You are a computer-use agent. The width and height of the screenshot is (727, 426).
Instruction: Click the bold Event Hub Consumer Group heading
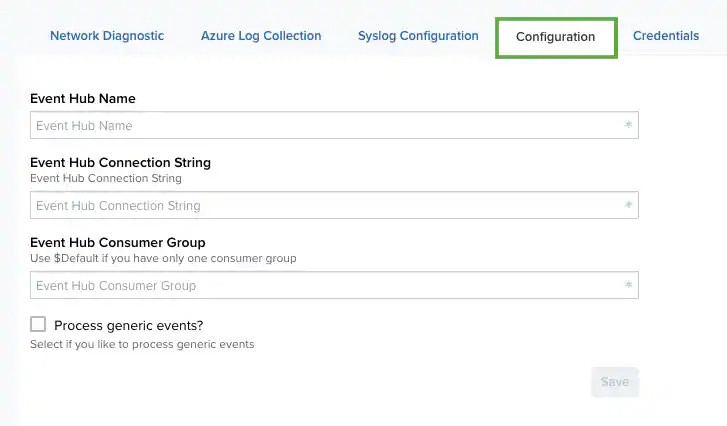[118, 243]
